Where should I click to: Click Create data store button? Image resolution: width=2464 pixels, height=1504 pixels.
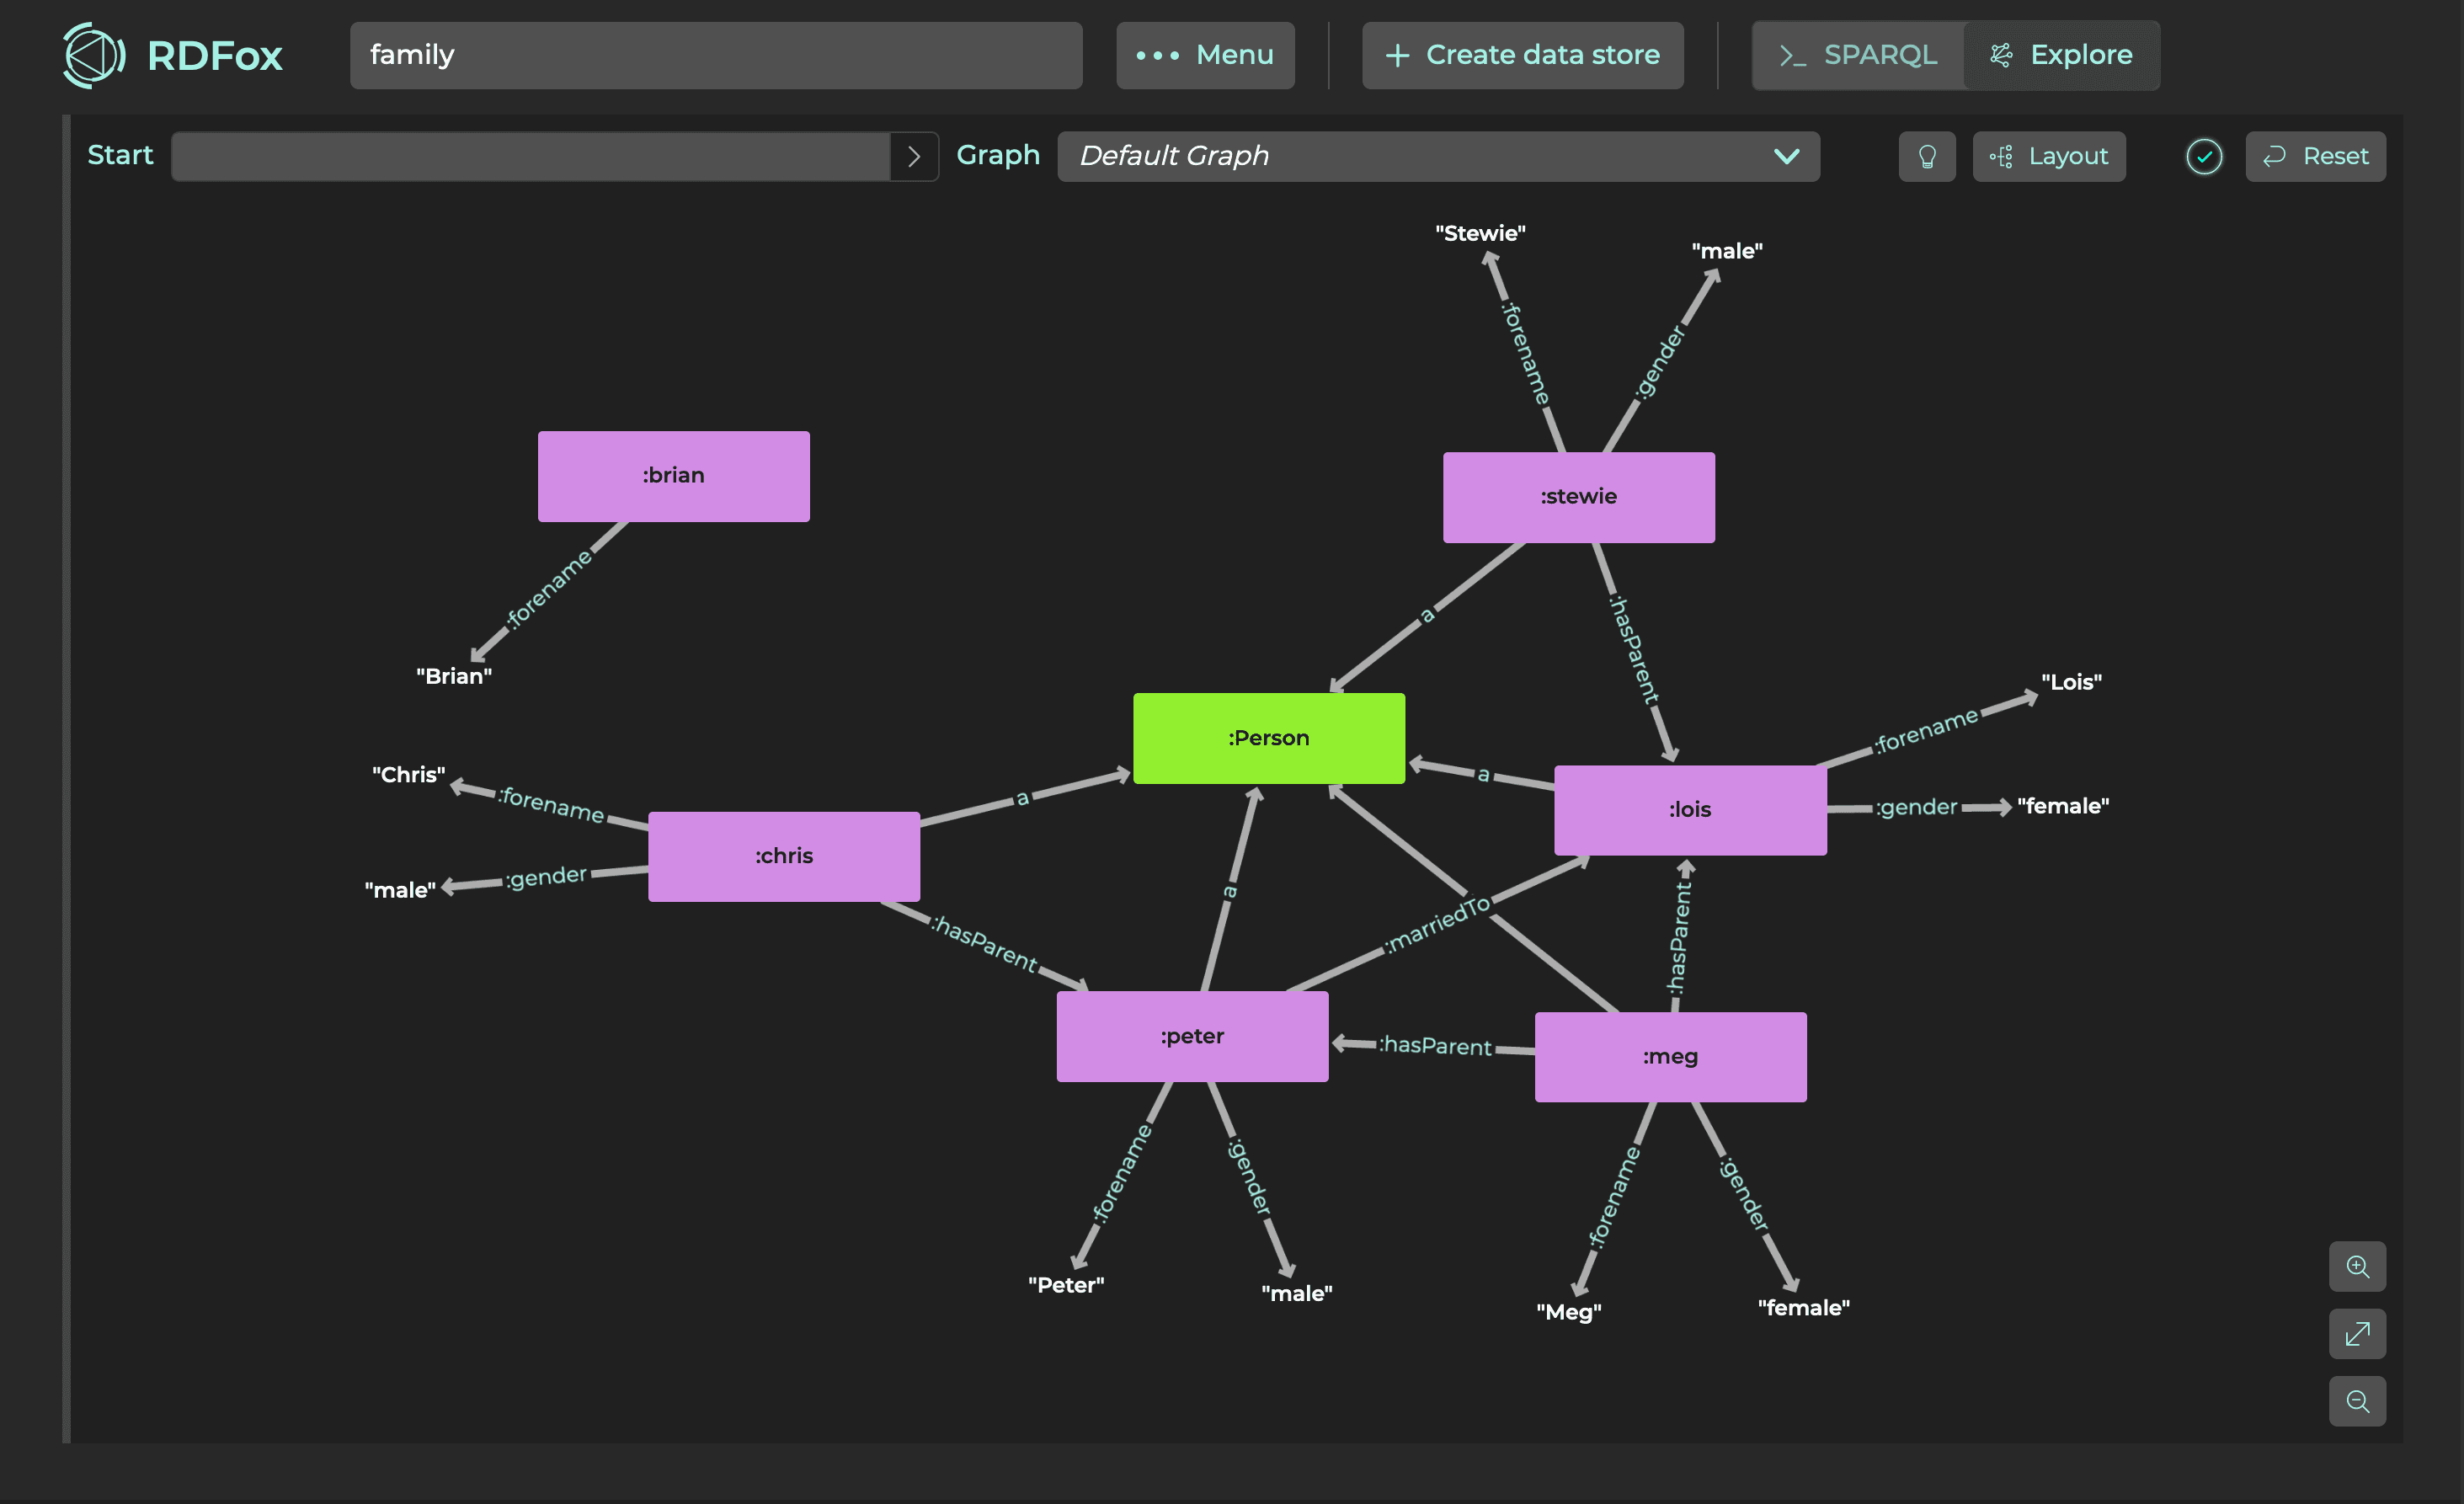(1522, 55)
